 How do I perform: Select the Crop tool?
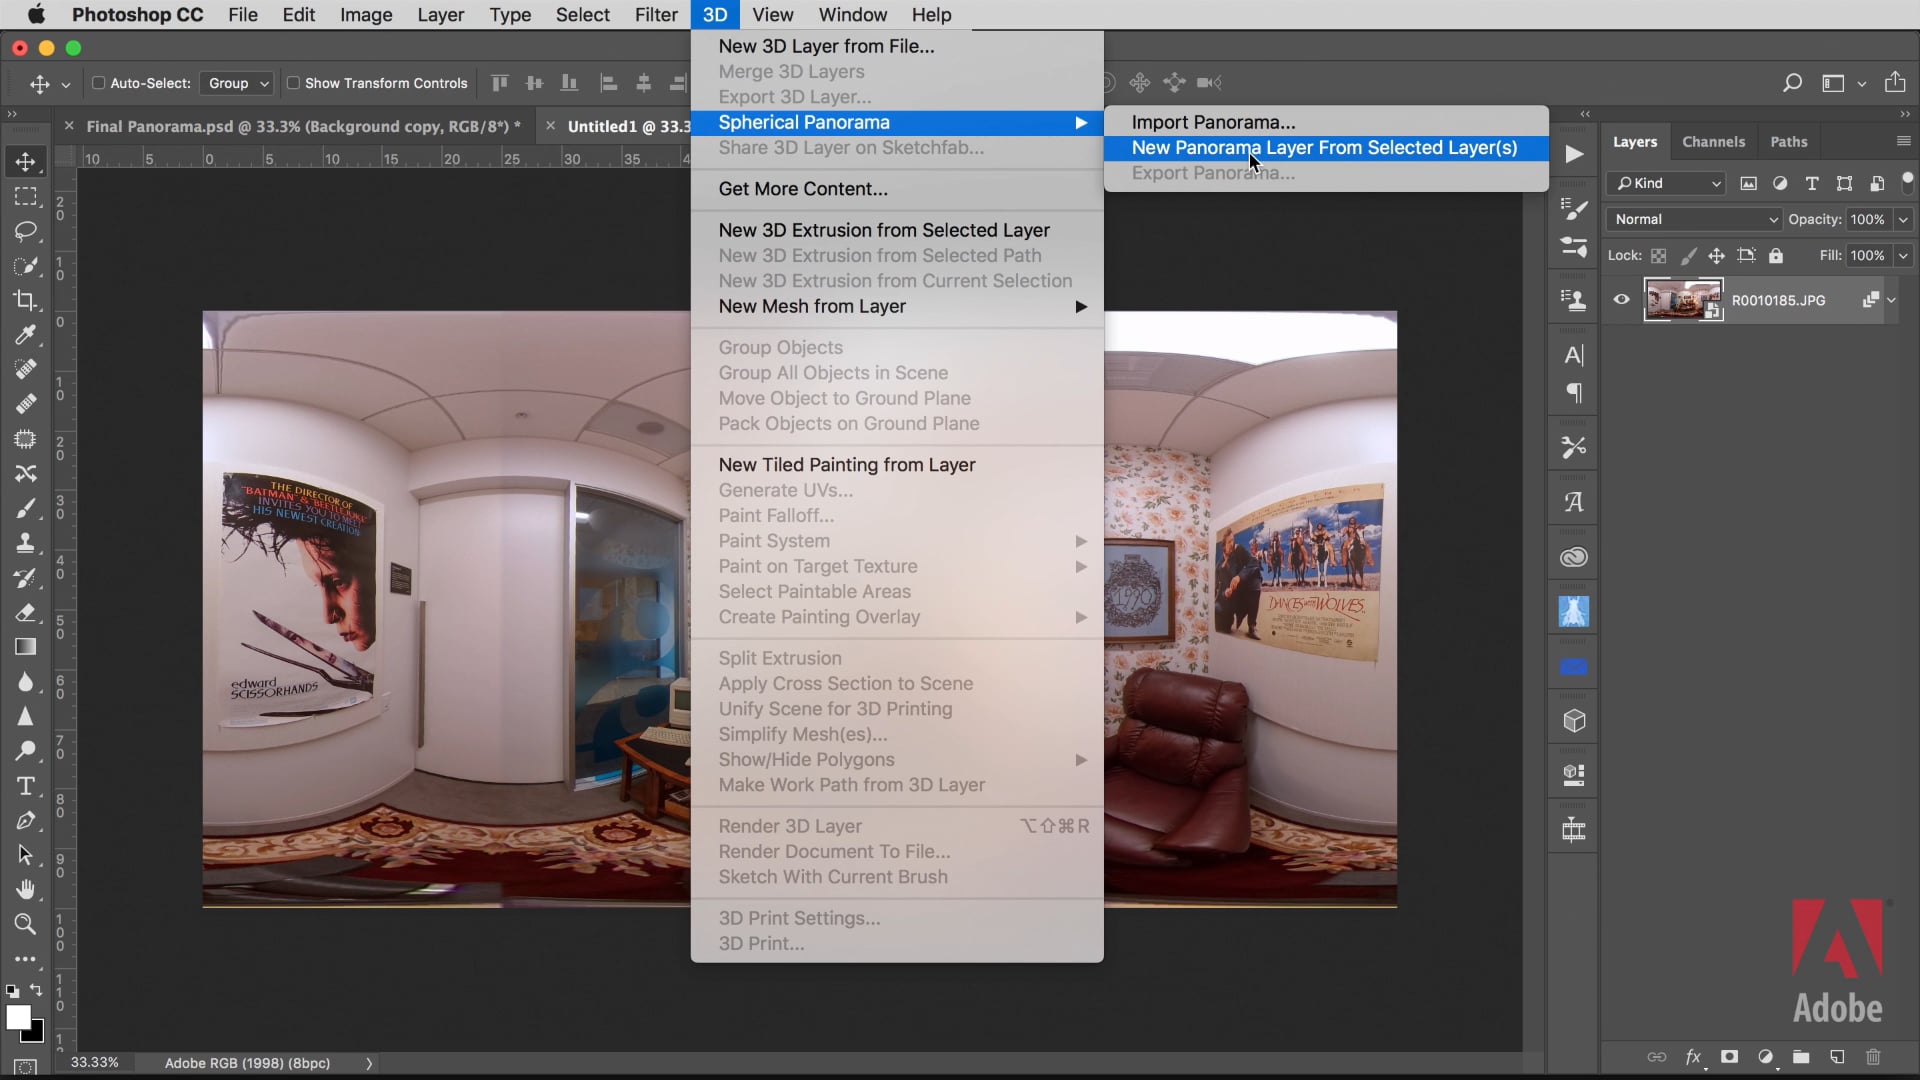[26, 300]
